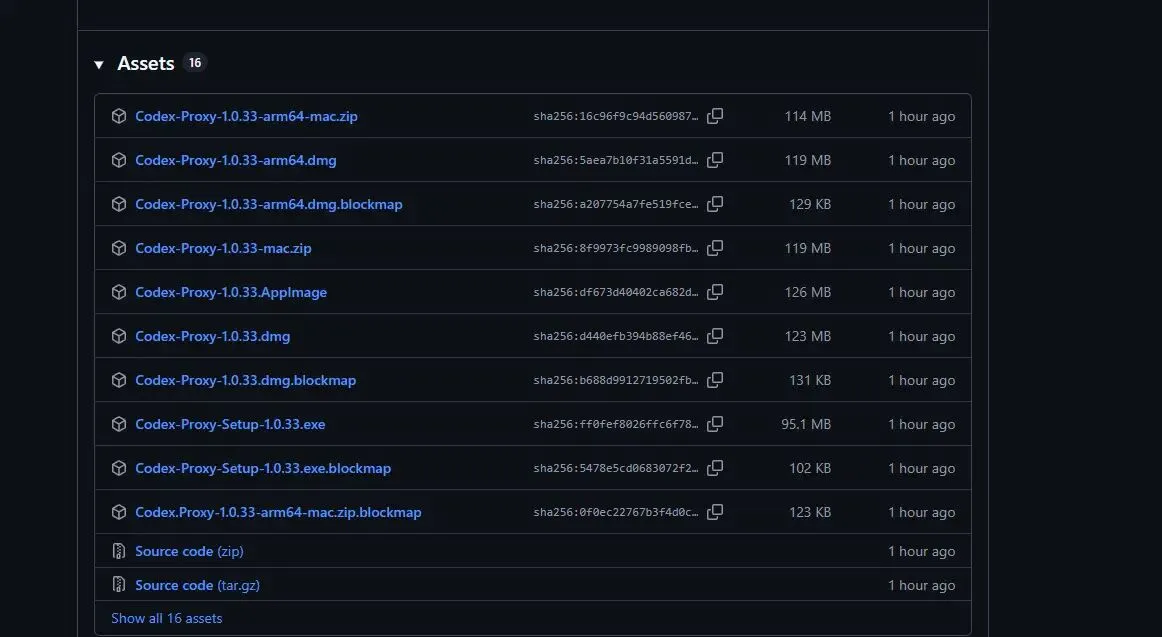Click zip file icon beside Source code (zip)
1162x637 pixels.
pyautogui.click(x=119, y=551)
